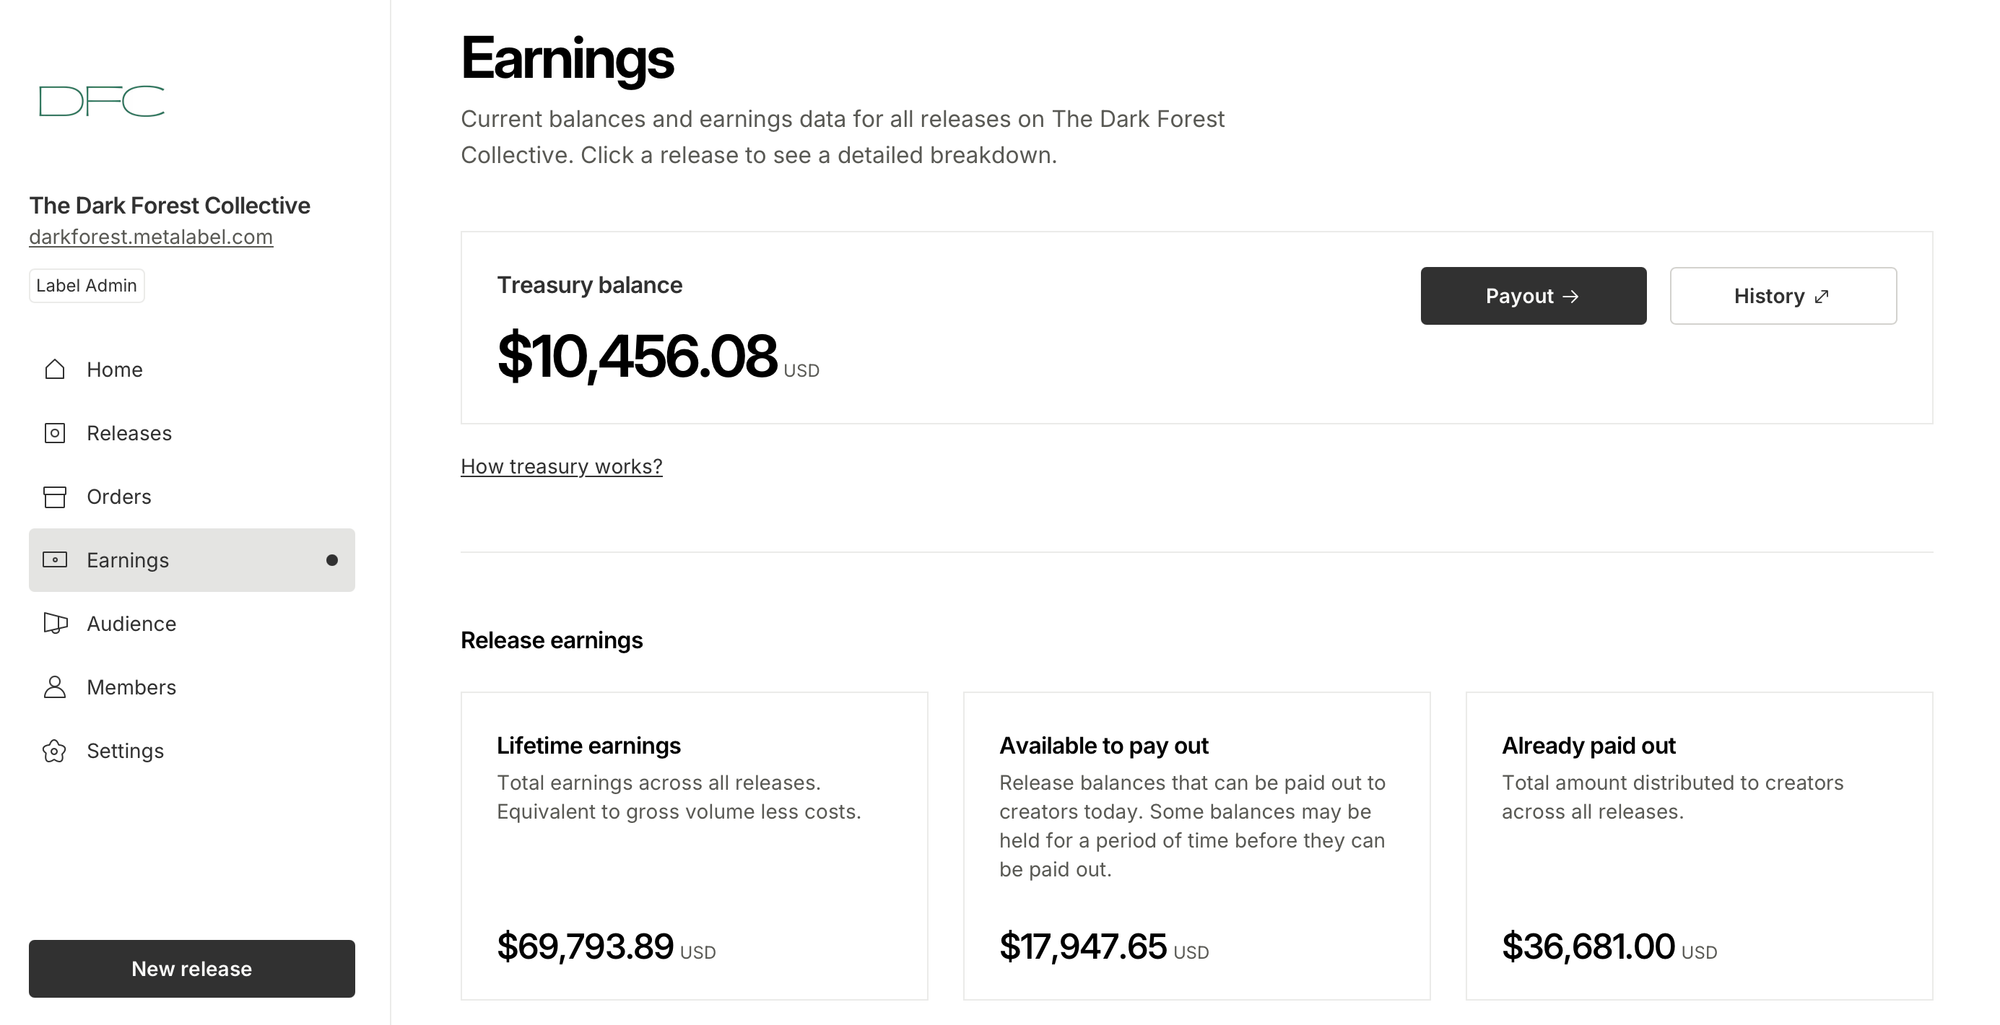Click the Home house icon
This screenshot has height=1025, width=2000.
click(55, 370)
